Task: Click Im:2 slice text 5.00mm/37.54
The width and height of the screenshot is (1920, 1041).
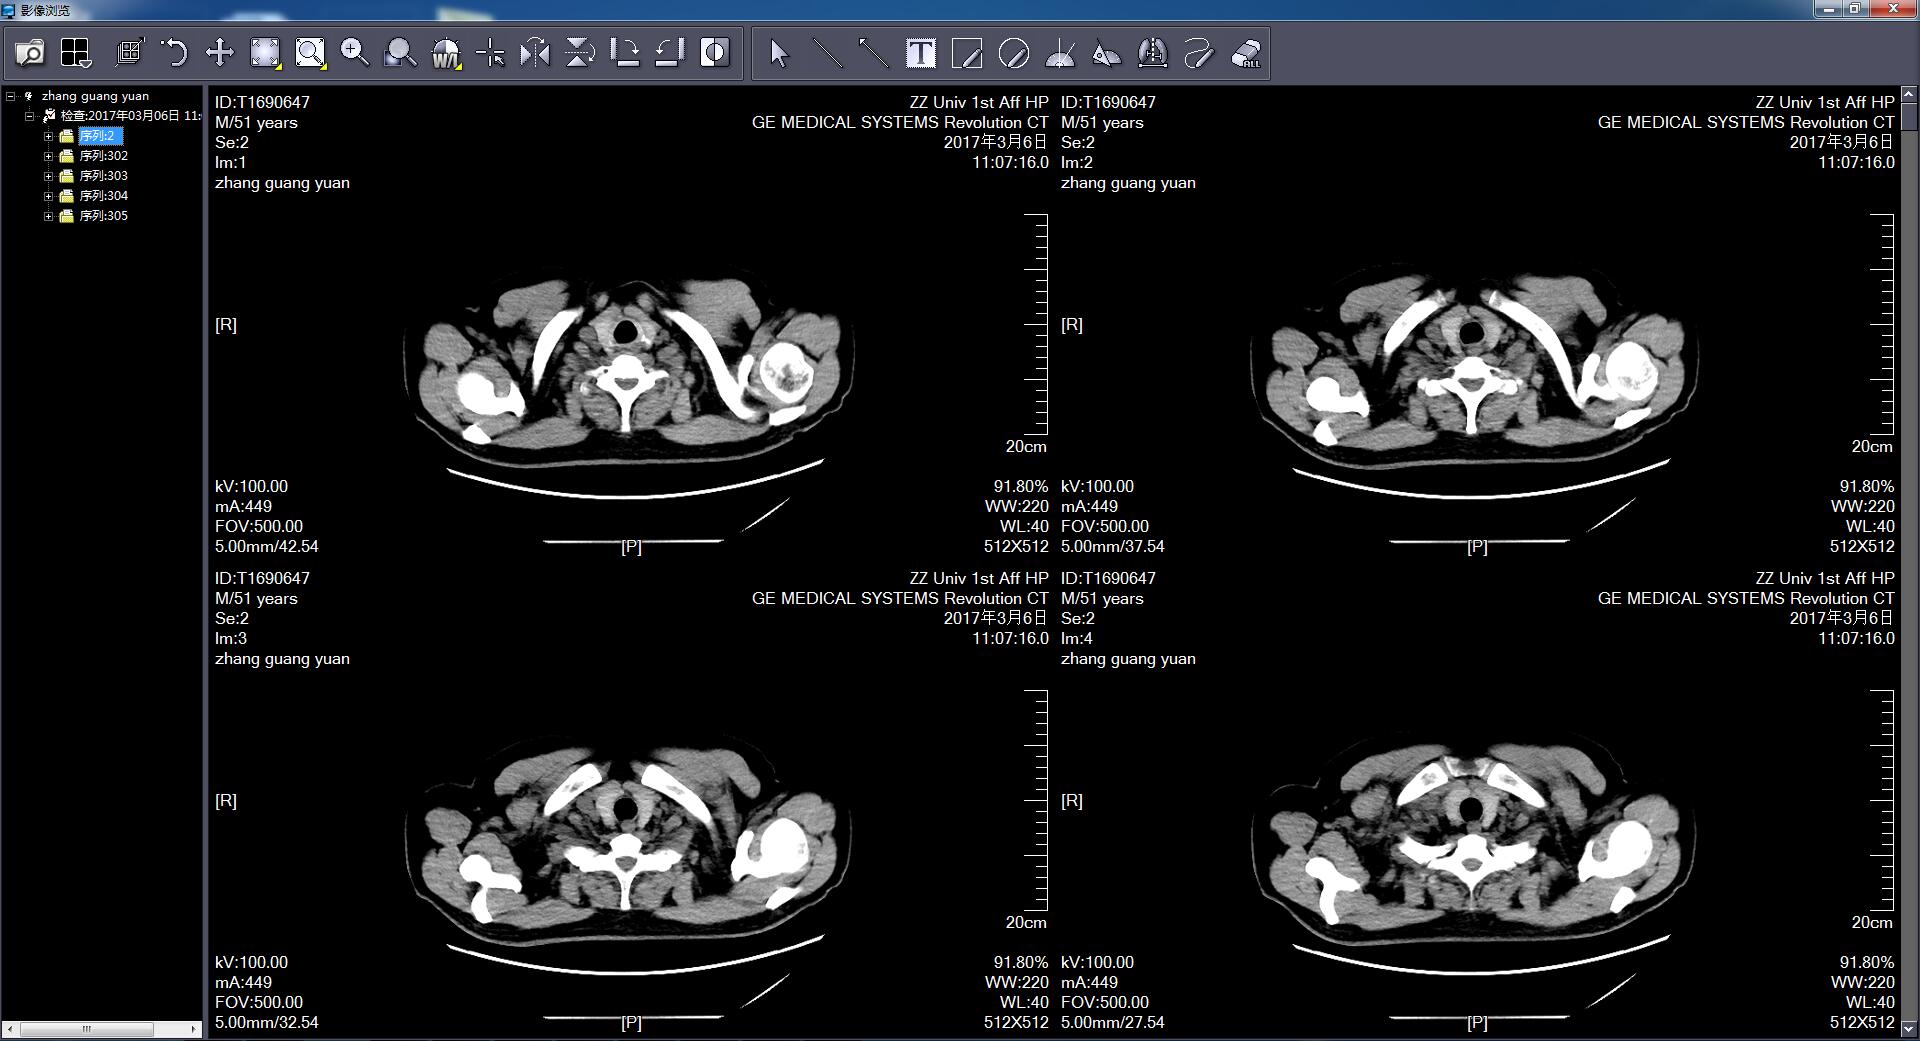Action: pos(1112,547)
